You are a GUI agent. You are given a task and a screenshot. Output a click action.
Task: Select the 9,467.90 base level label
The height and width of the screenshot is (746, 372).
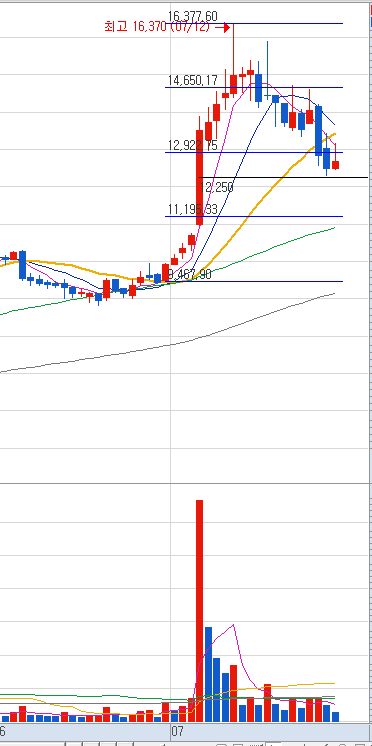tap(190, 275)
